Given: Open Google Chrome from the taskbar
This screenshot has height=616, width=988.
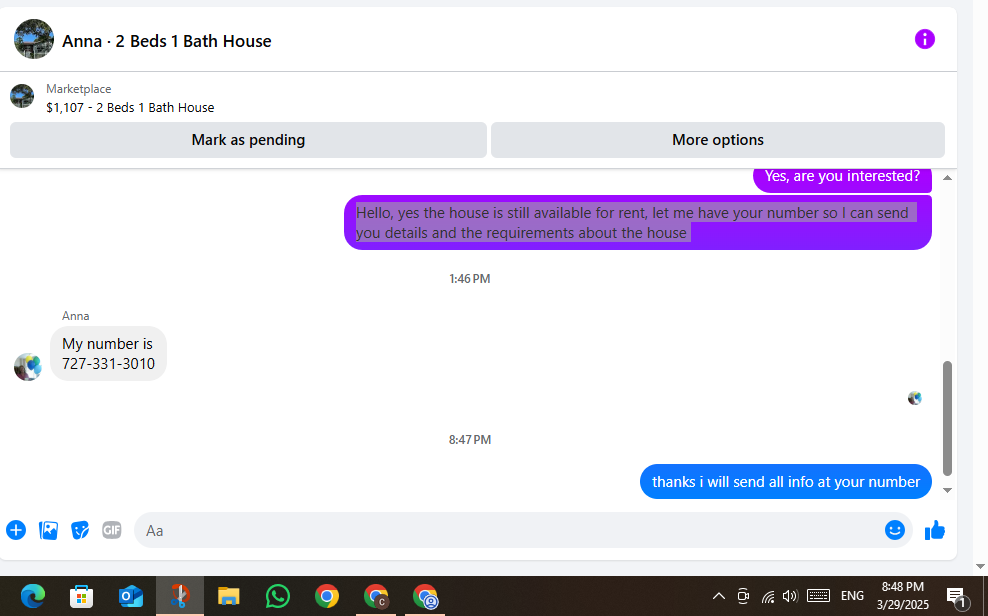Looking at the screenshot, I should pos(327,596).
